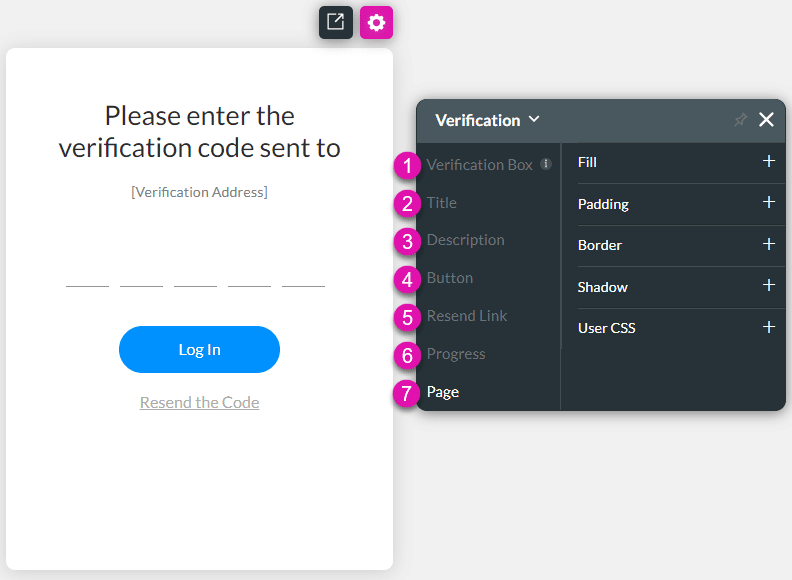Select the Verification Box tab
Screen dimensions: 792x580
pos(479,165)
